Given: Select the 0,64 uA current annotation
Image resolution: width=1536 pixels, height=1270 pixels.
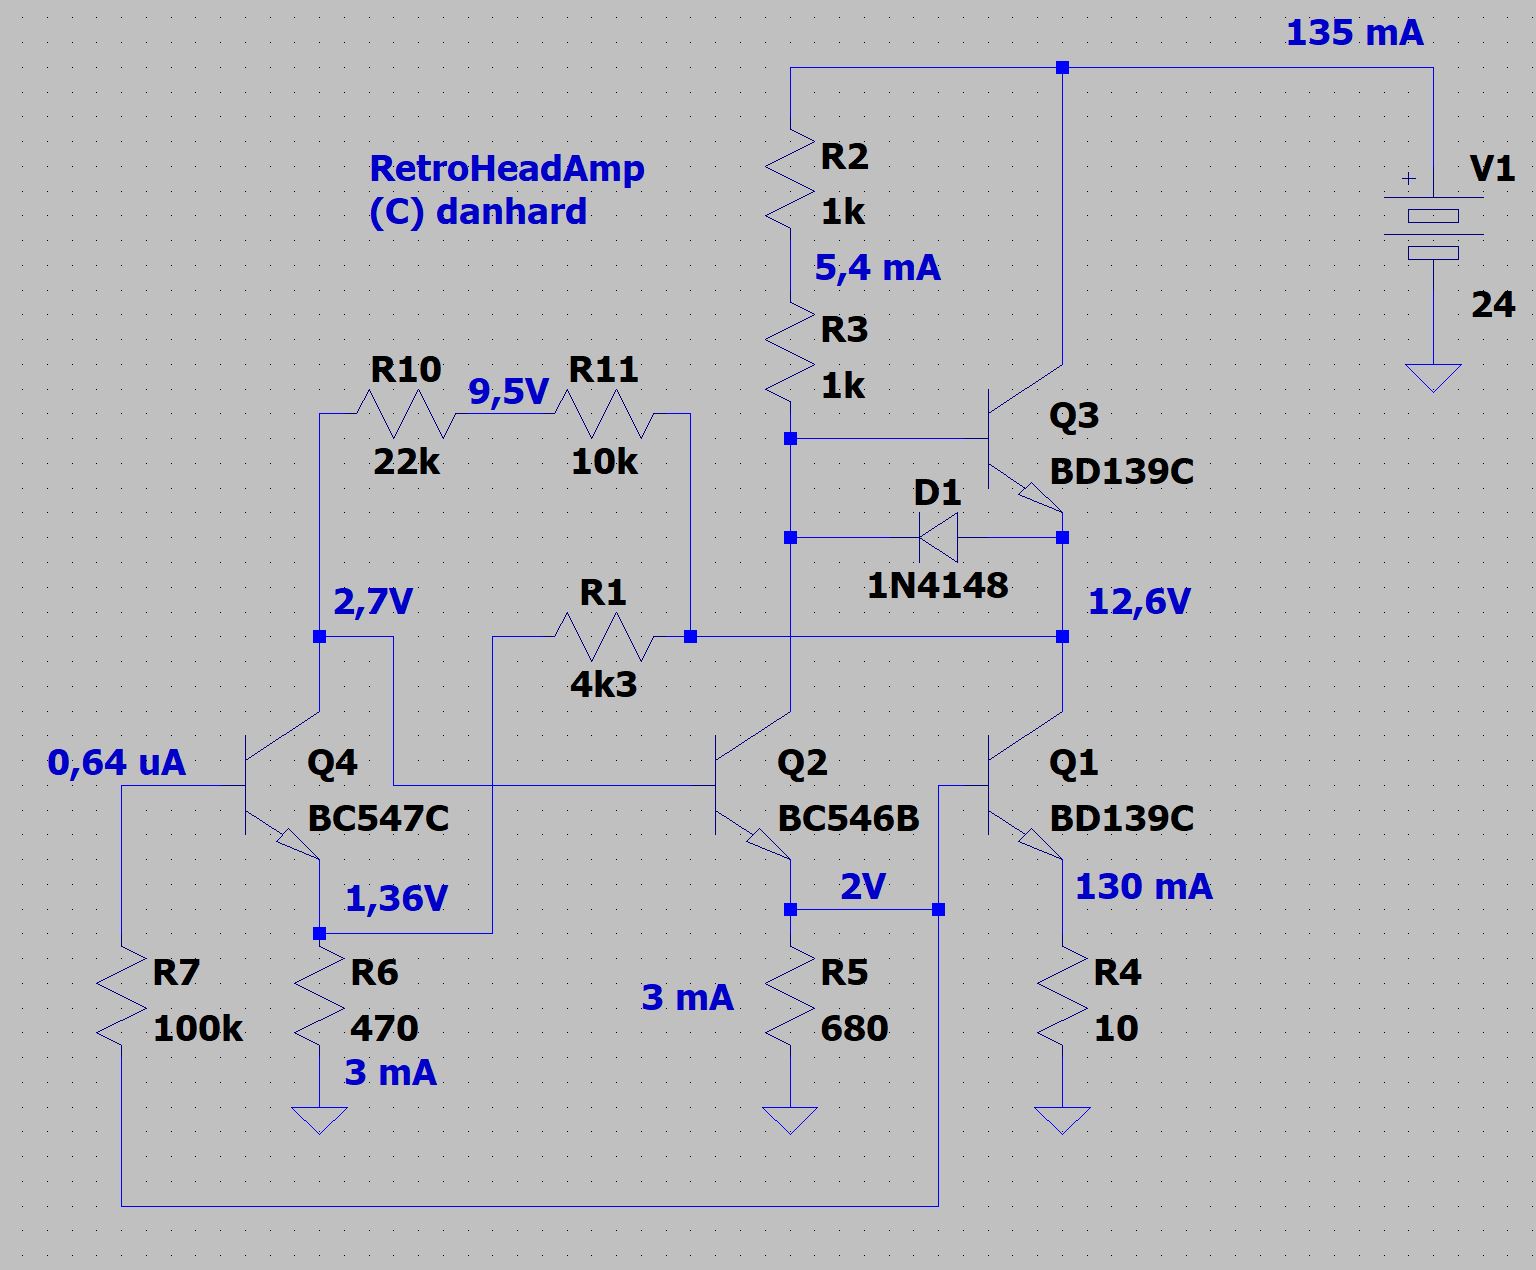Looking at the screenshot, I should coord(116,763).
